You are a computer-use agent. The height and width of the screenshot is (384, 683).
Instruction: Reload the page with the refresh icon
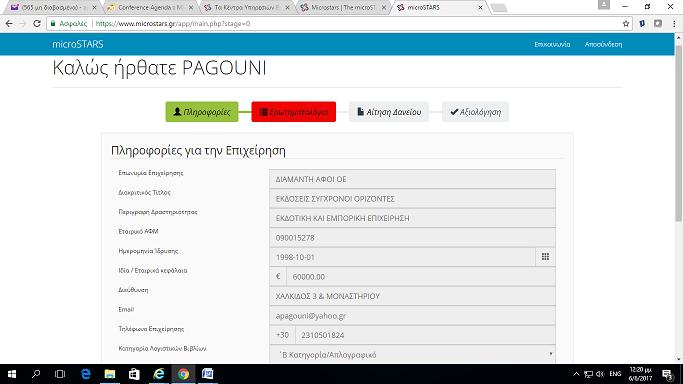pyautogui.click(x=37, y=24)
